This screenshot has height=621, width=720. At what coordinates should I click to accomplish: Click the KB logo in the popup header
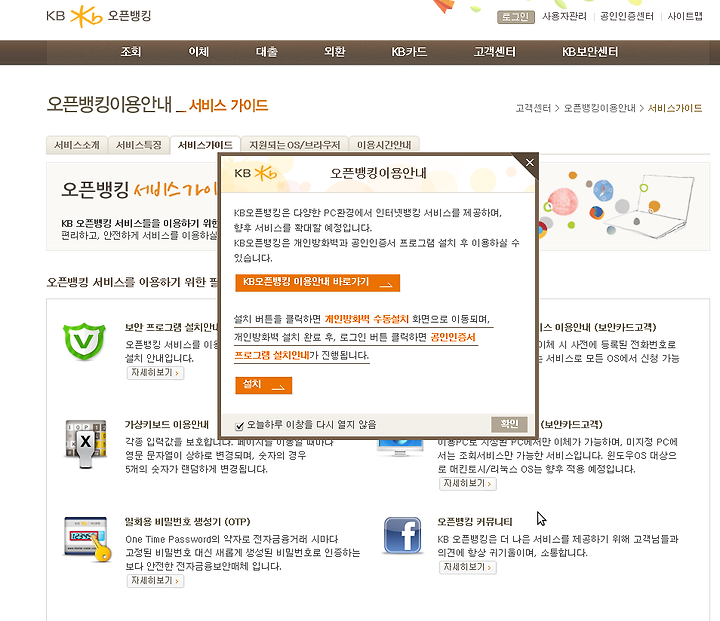[x=255, y=173]
